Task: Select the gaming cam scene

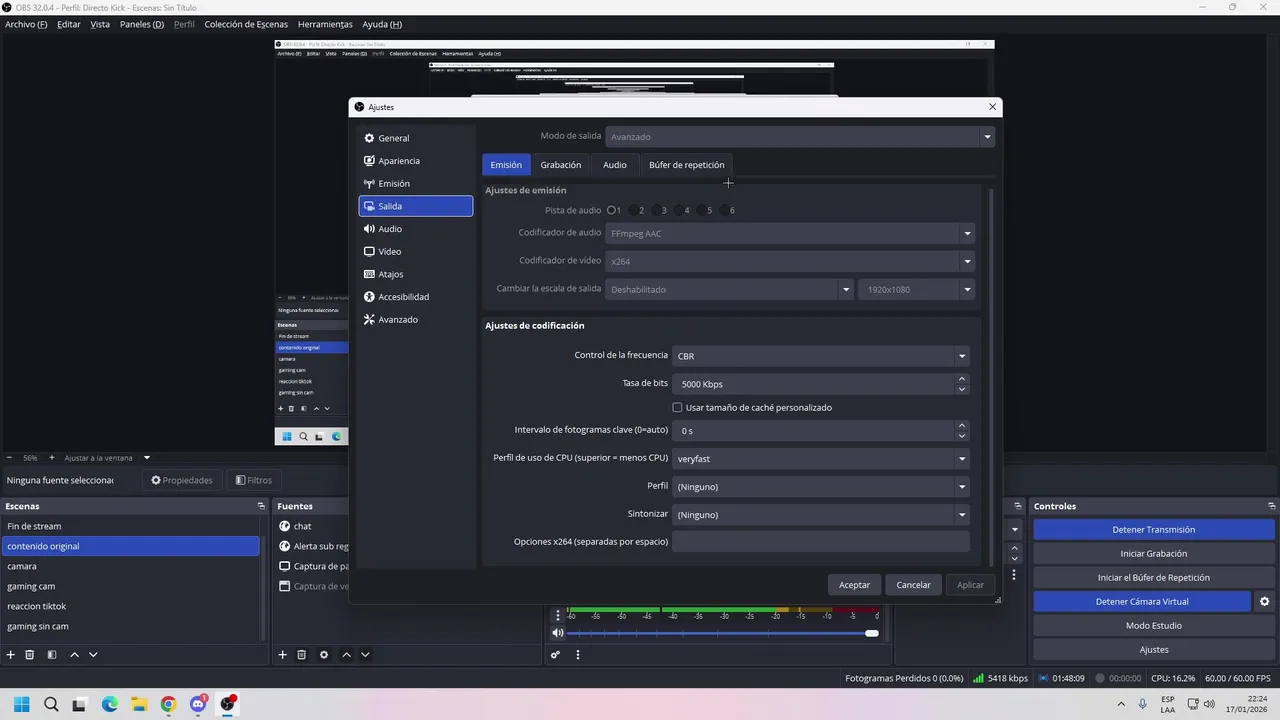Action: (x=131, y=586)
